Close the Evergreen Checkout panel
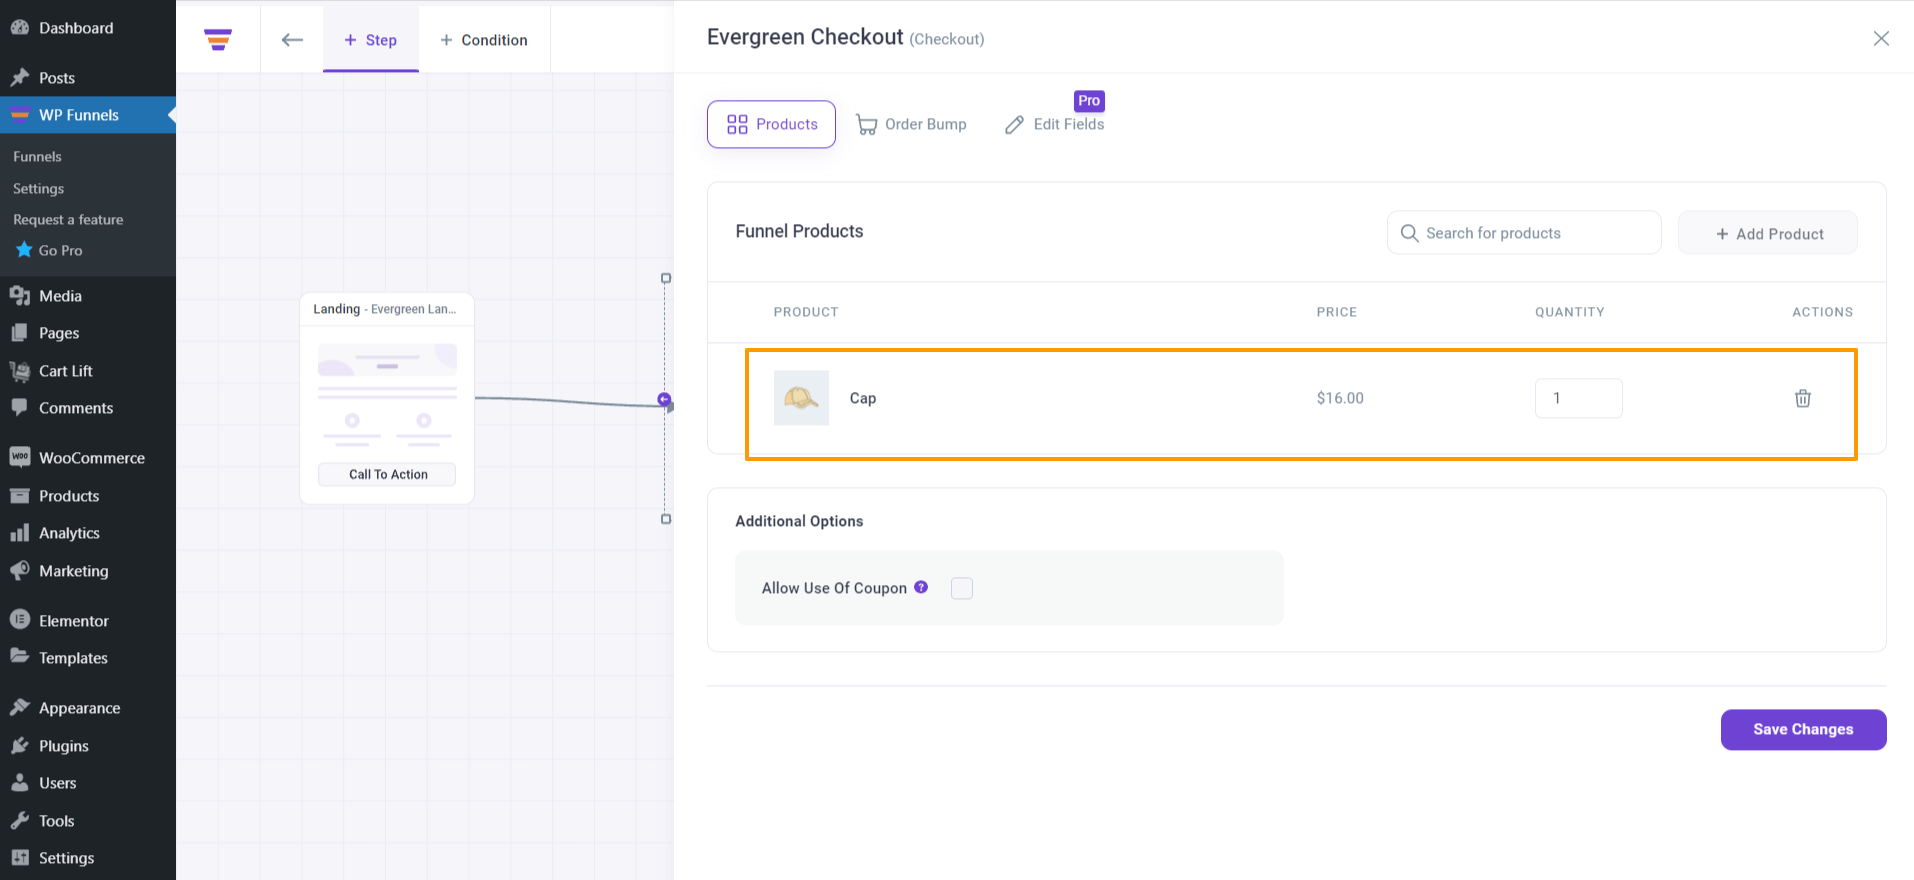1914x880 pixels. click(1881, 38)
